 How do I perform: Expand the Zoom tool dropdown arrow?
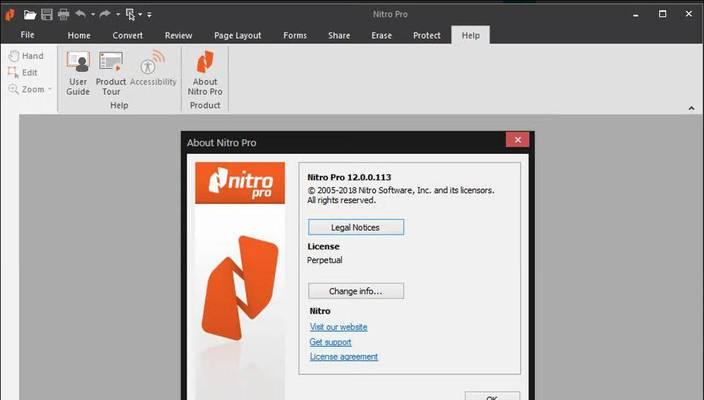50,89
